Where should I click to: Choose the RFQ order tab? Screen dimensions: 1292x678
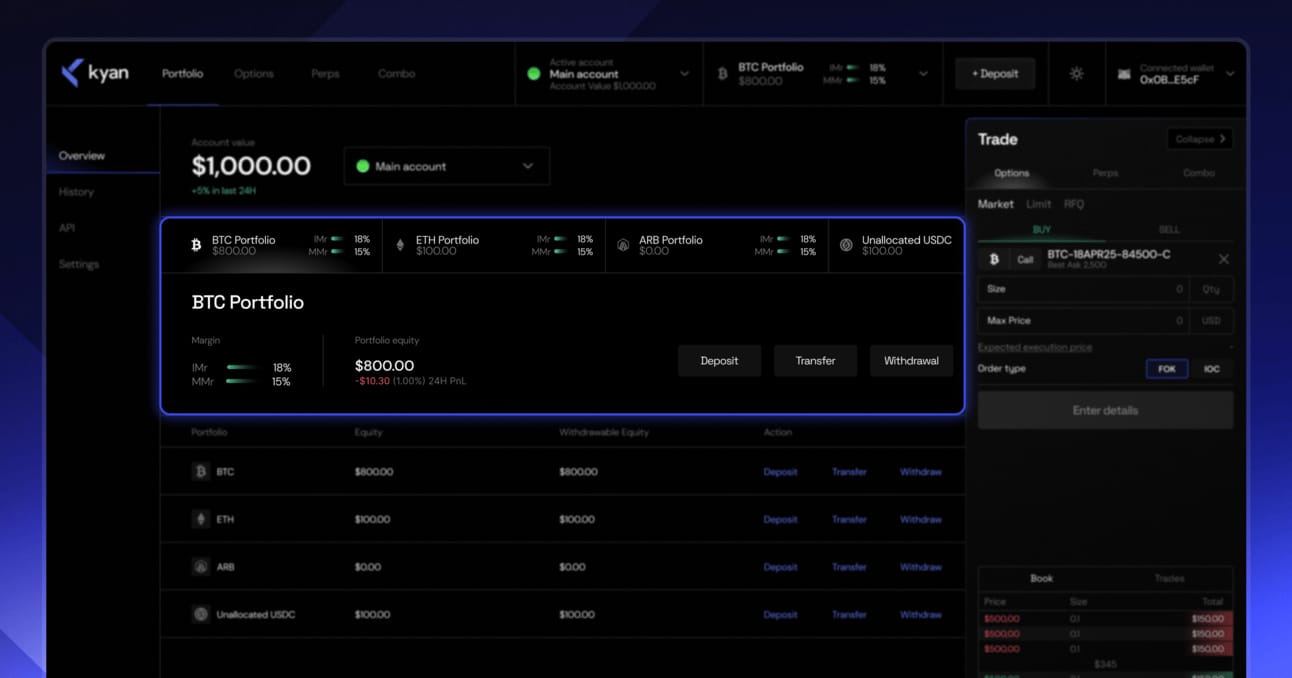click(x=1074, y=204)
